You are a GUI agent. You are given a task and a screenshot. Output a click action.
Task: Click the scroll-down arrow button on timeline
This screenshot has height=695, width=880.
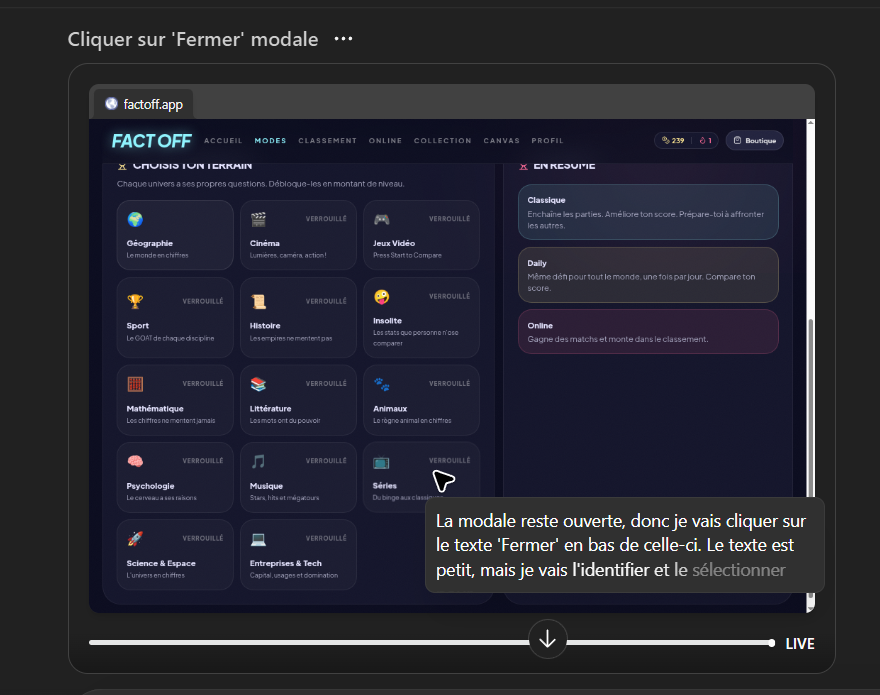(x=548, y=638)
